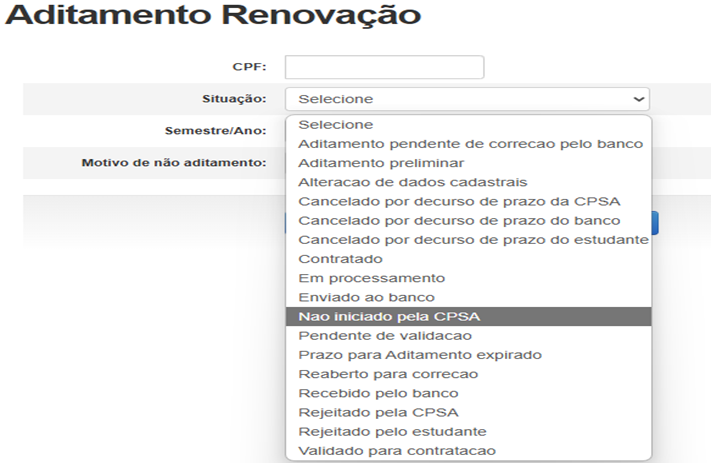
Task: Collapse the Situação dropdown via chevron arrow
Action: tap(639, 99)
